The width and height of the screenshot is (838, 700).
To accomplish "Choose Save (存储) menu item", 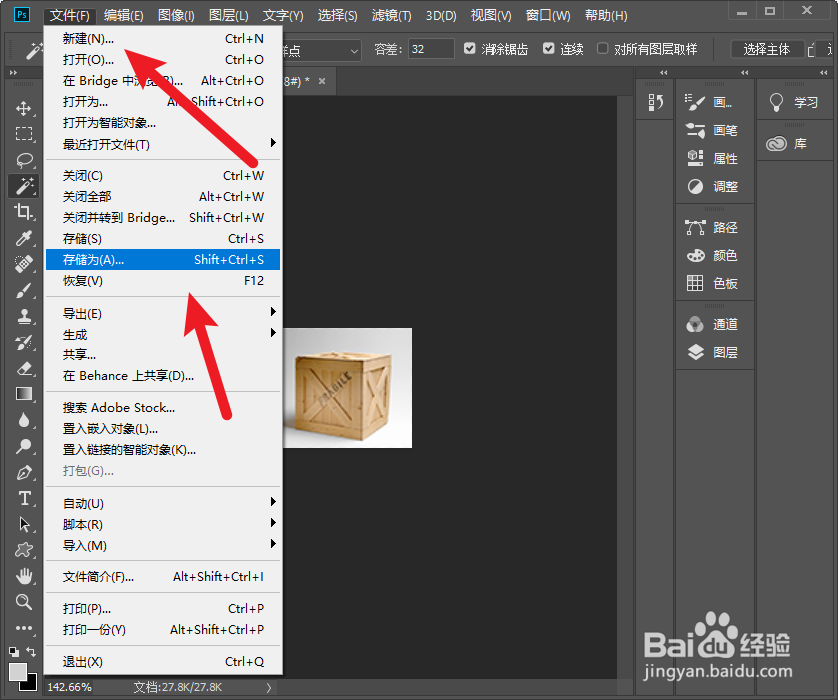I will (162, 238).
